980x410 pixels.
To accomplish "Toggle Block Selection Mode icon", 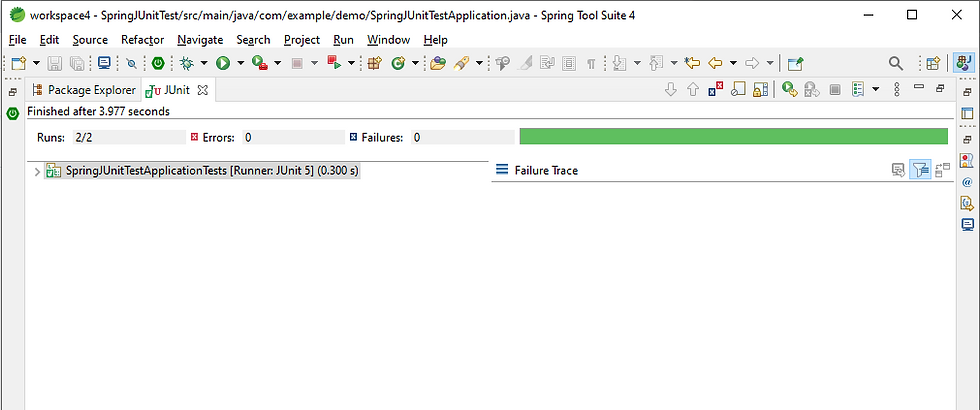I will point(569,63).
